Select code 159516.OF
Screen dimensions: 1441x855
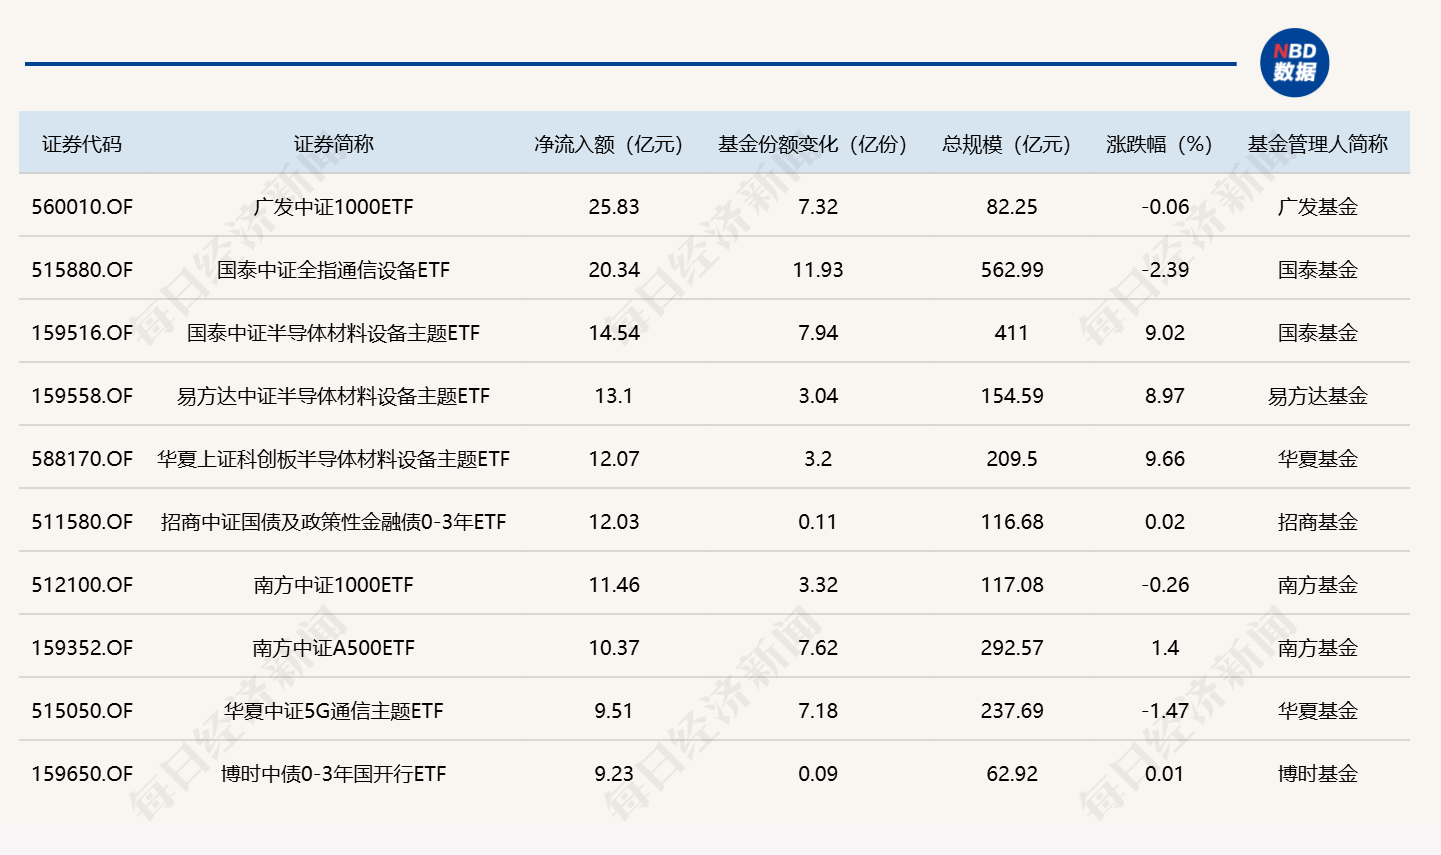coord(82,333)
